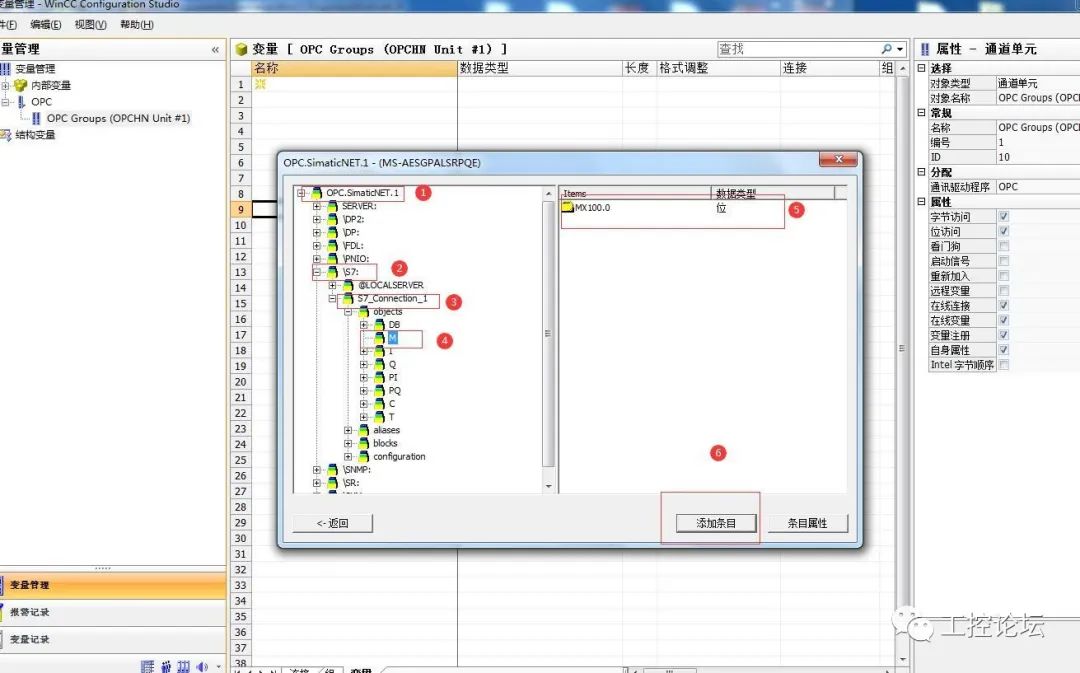The image size is (1080, 673).
Task: Click the OPC driver icon in tag tree
Action: [21, 102]
